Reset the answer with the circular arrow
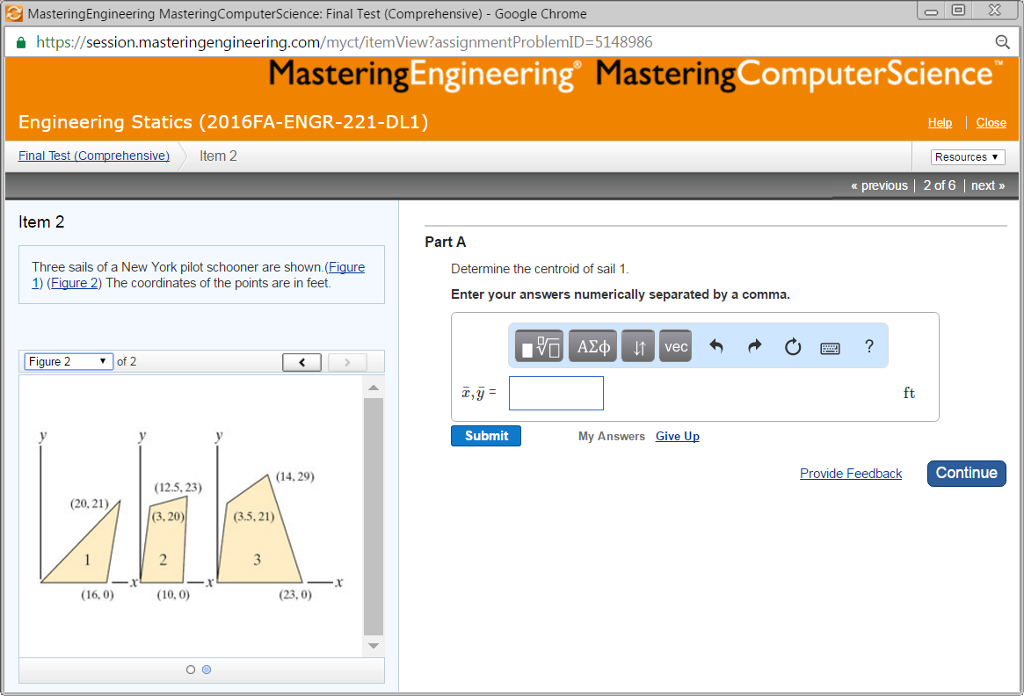The width and height of the screenshot is (1024, 696). [792, 345]
